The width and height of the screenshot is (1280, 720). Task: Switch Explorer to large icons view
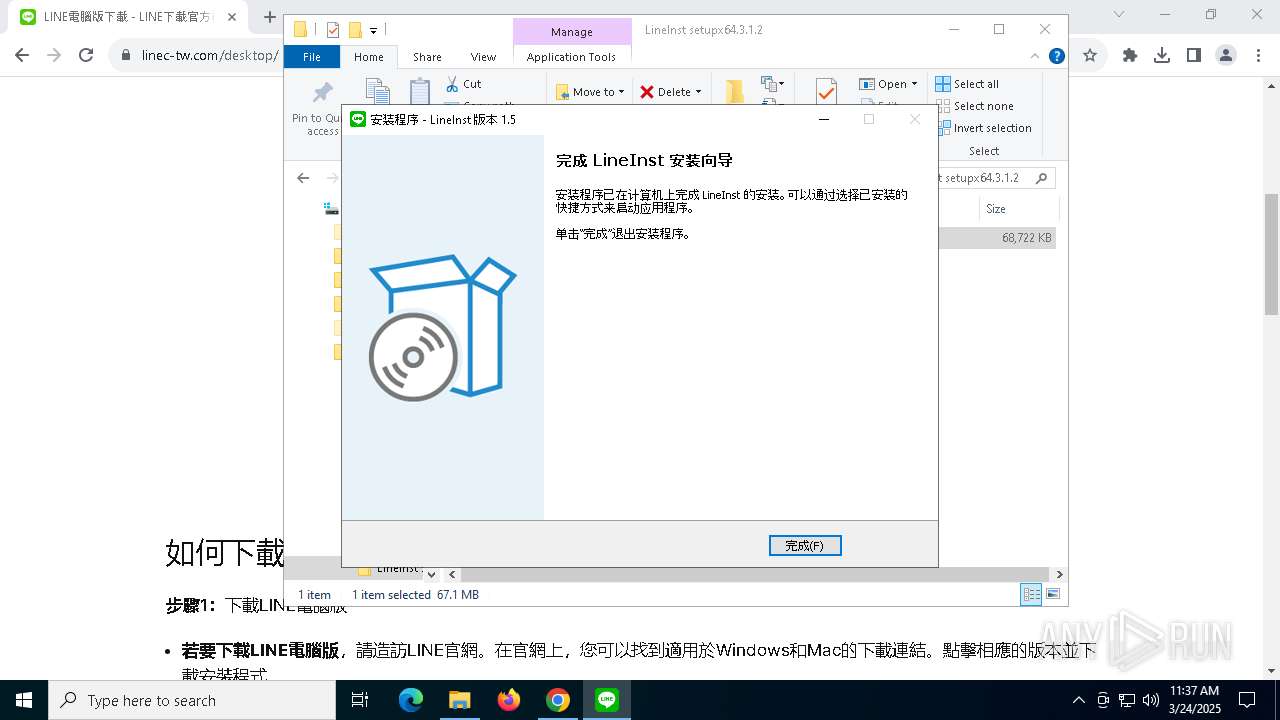point(1052,594)
